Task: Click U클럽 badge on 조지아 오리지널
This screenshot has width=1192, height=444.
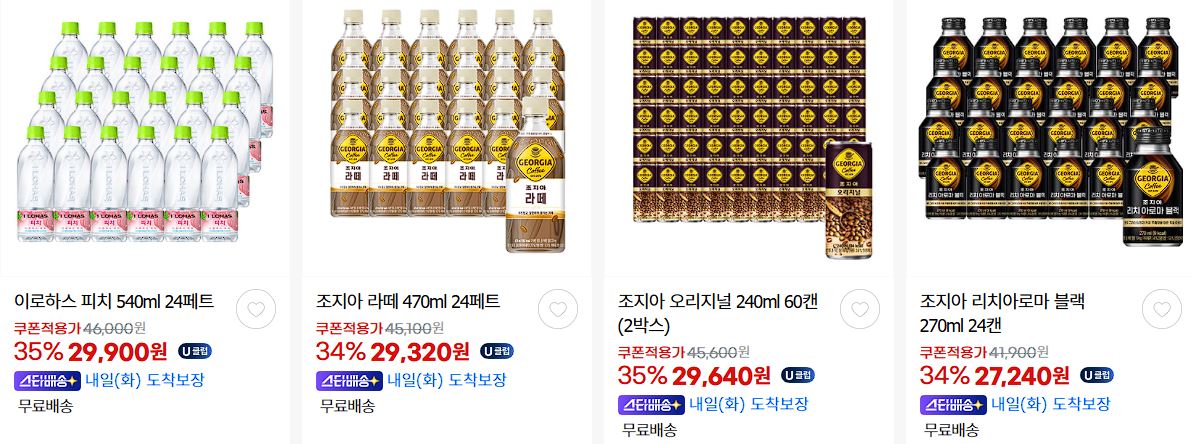Action: [x=797, y=375]
